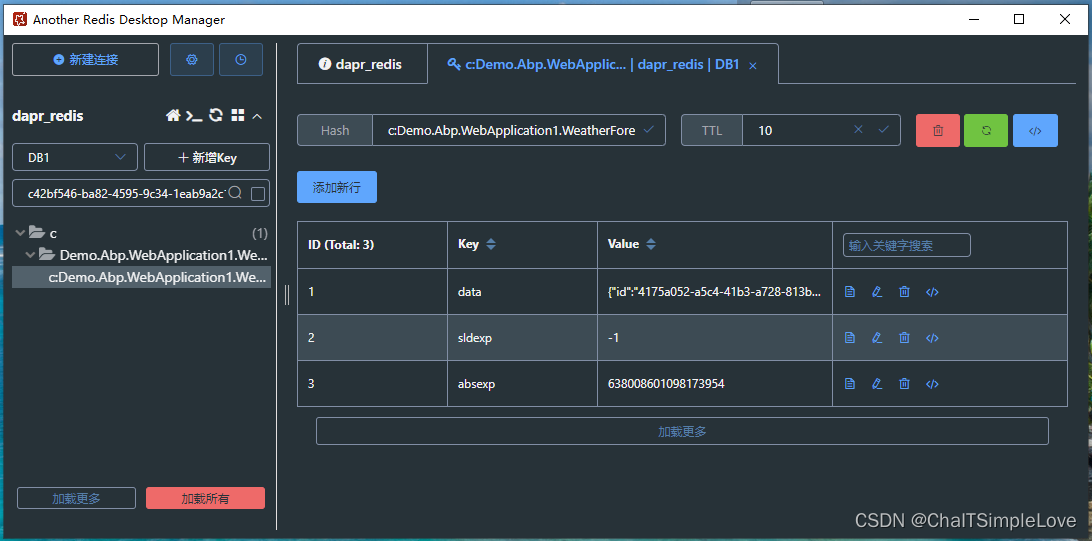Open the connection menu grid icon

point(237,116)
